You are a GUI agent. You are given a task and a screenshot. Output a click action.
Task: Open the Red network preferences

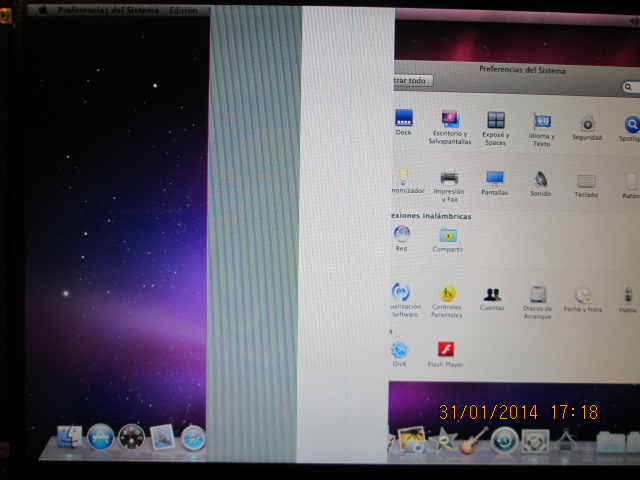(x=402, y=235)
